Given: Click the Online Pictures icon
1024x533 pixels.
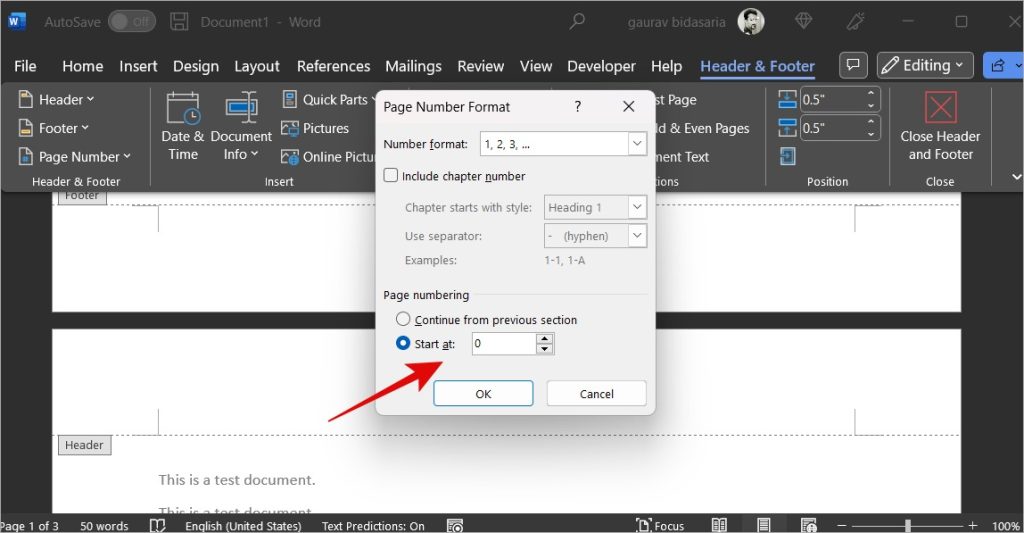Looking at the screenshot, I should click(290, 157).
